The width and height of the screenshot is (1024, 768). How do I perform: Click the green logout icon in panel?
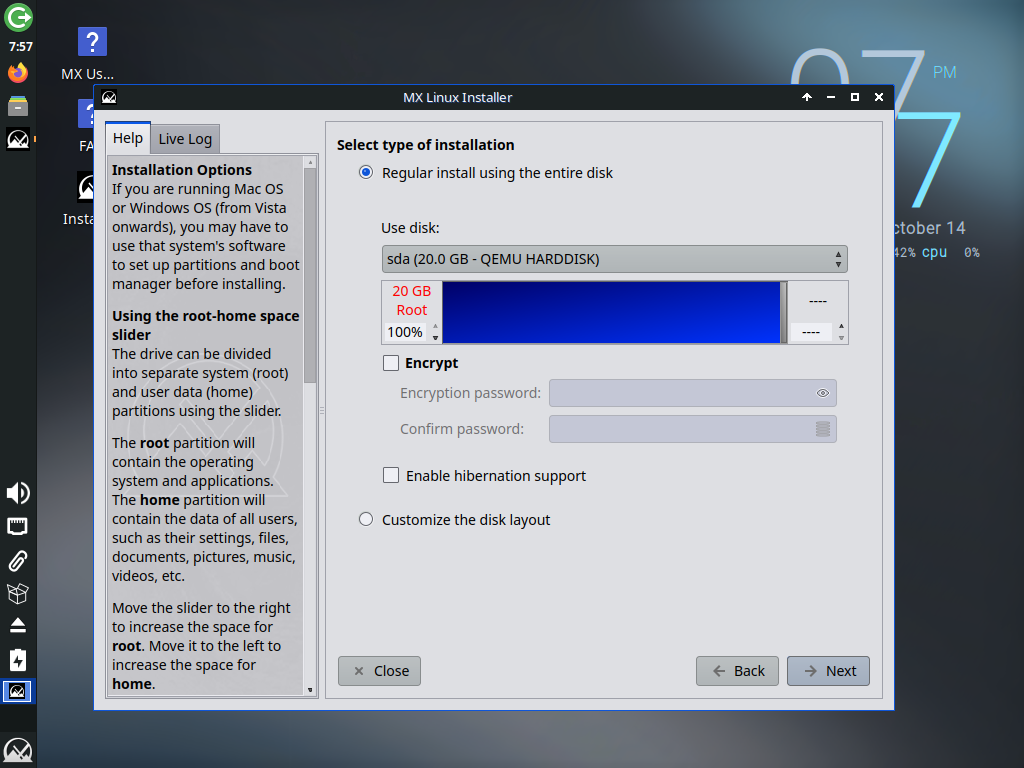pos(18,17)
